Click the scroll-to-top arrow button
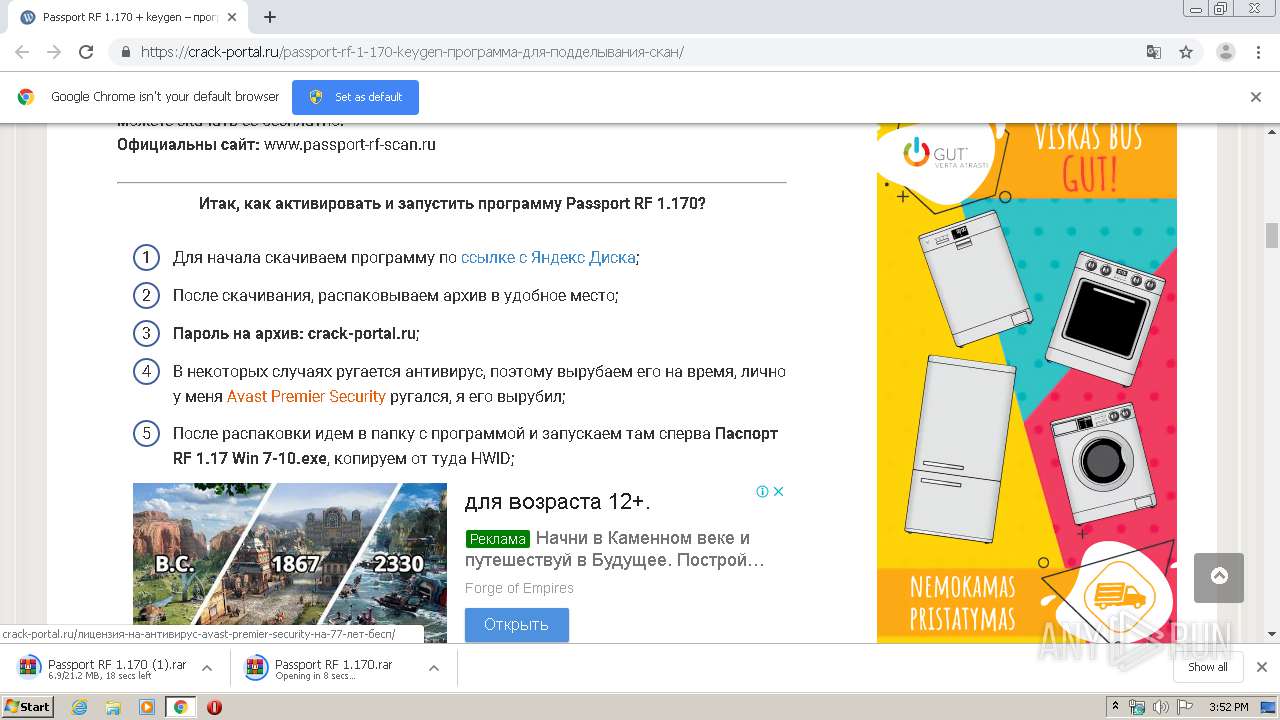Viewport: 1280px width, 720px height. pos(1219,577)
